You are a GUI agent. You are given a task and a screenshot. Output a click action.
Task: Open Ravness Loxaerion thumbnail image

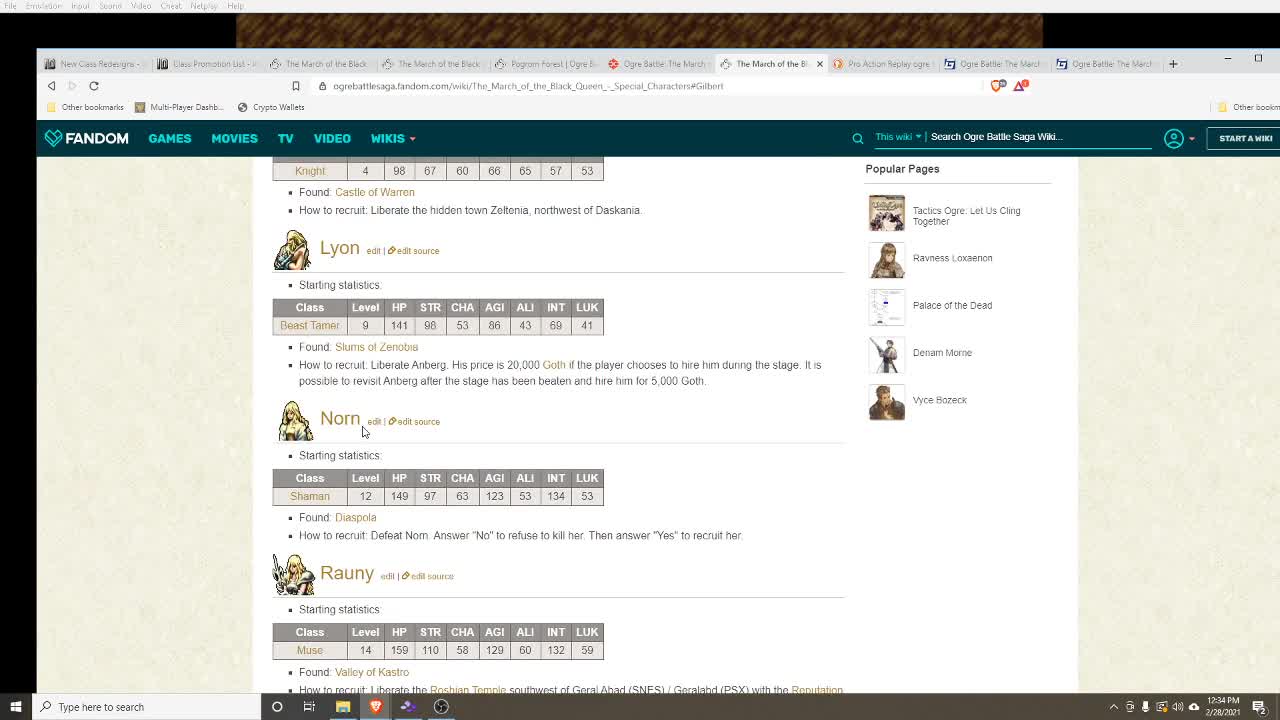coord(886,260)
